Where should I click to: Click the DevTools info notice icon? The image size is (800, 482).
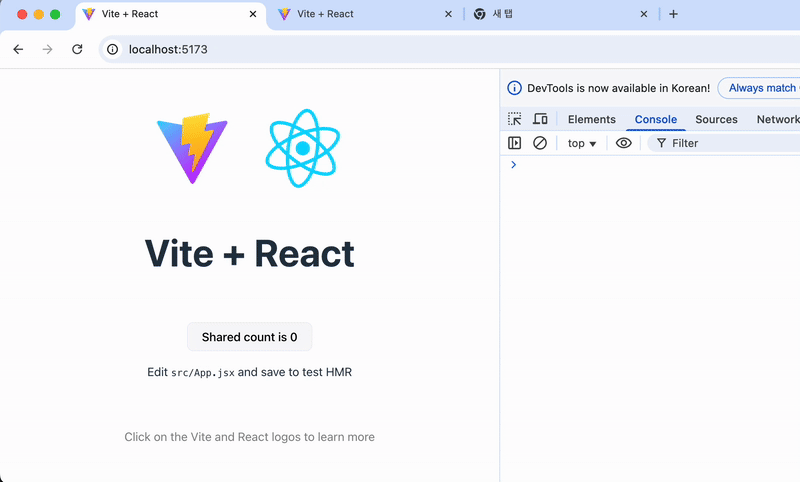coord(514,88)
